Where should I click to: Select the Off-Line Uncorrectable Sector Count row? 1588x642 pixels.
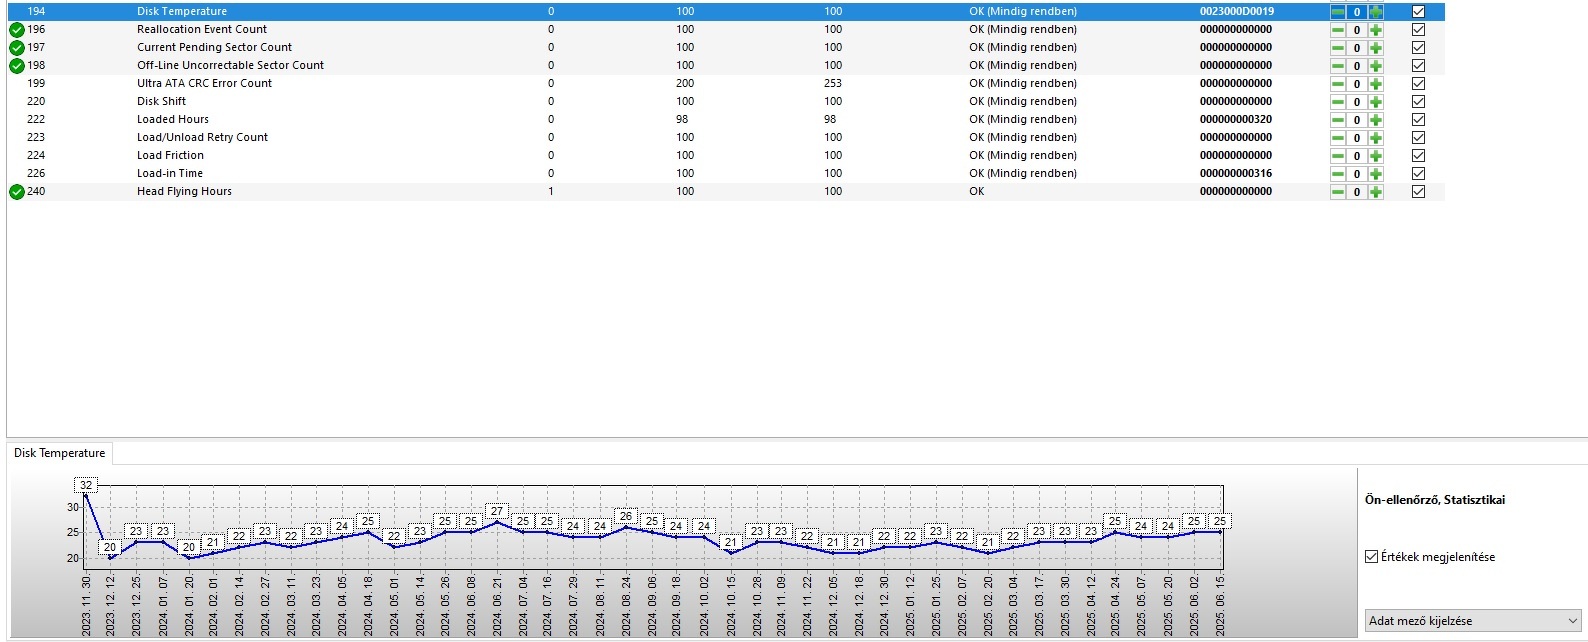726,66
